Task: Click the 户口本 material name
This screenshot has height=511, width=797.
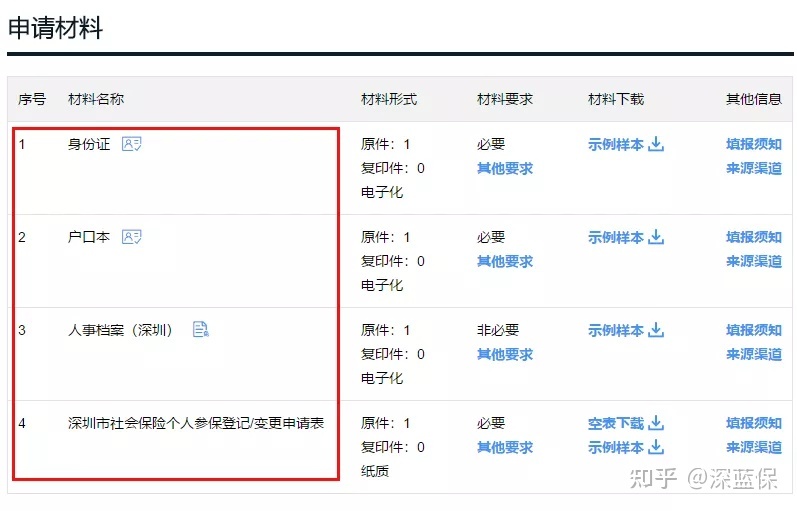Action: click(x=89, y=237)
